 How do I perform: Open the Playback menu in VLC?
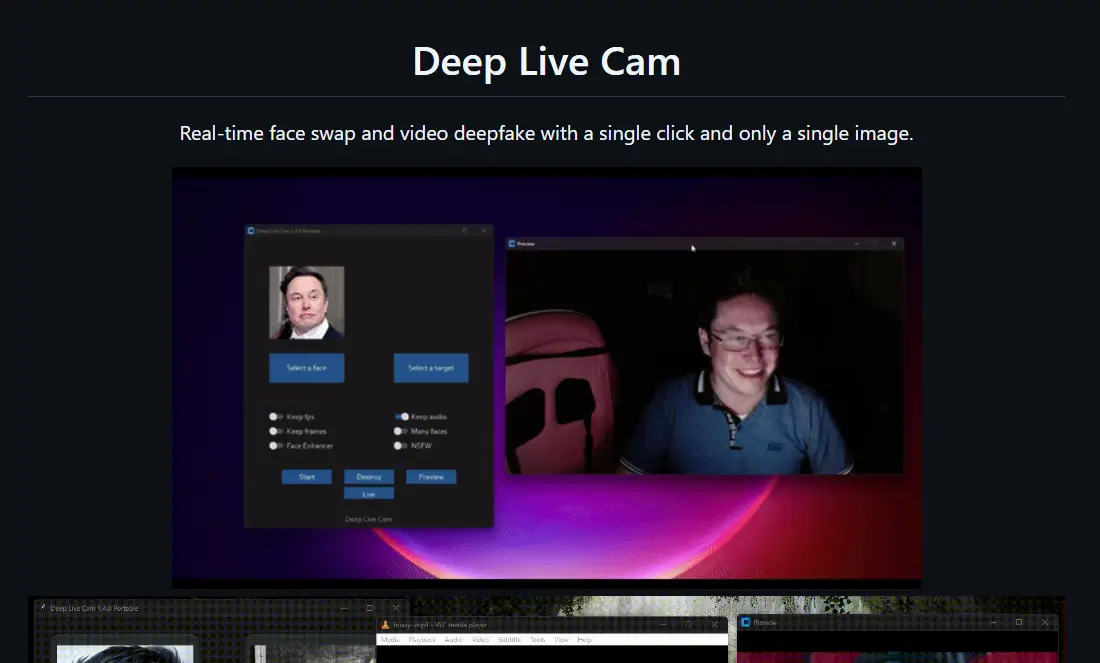421,640
